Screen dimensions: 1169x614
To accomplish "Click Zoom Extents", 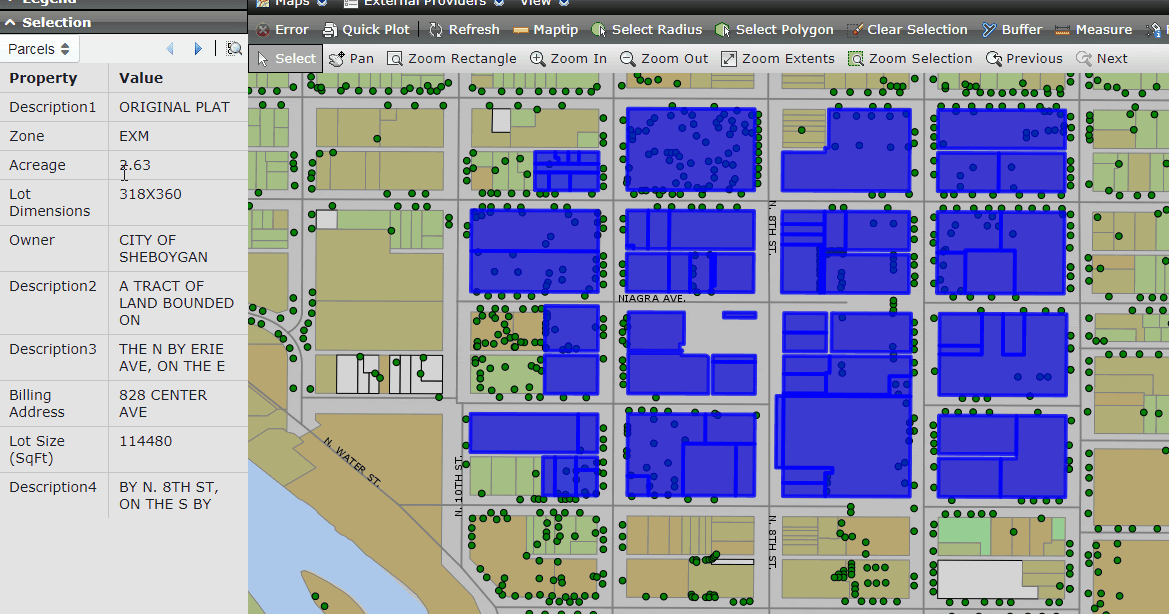I will coord(778,58).
